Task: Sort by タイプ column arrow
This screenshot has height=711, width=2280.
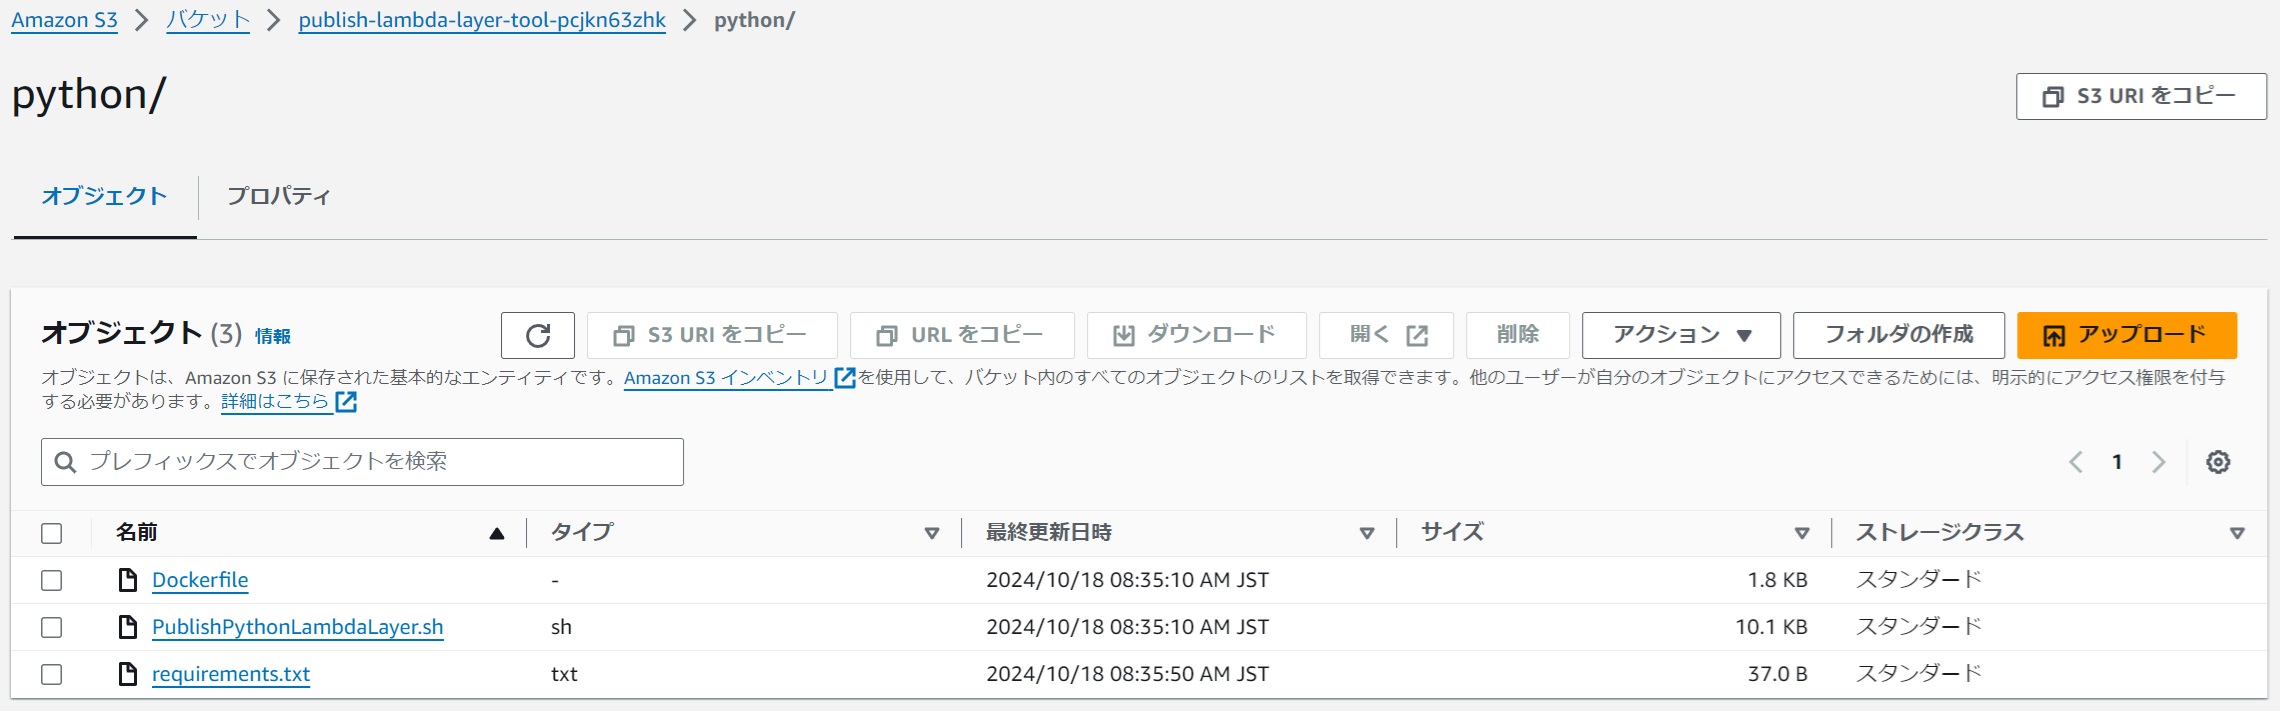Action: coord(932,533)
